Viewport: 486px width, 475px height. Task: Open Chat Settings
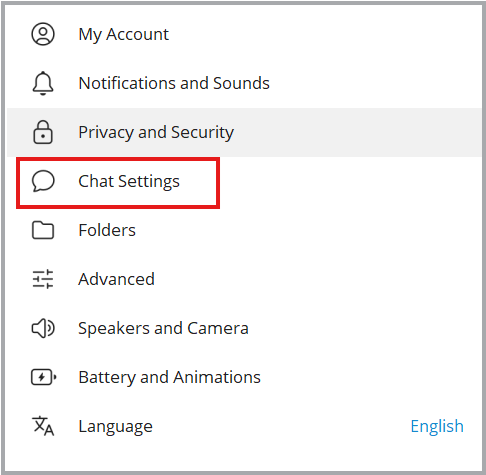coord(129,182)
